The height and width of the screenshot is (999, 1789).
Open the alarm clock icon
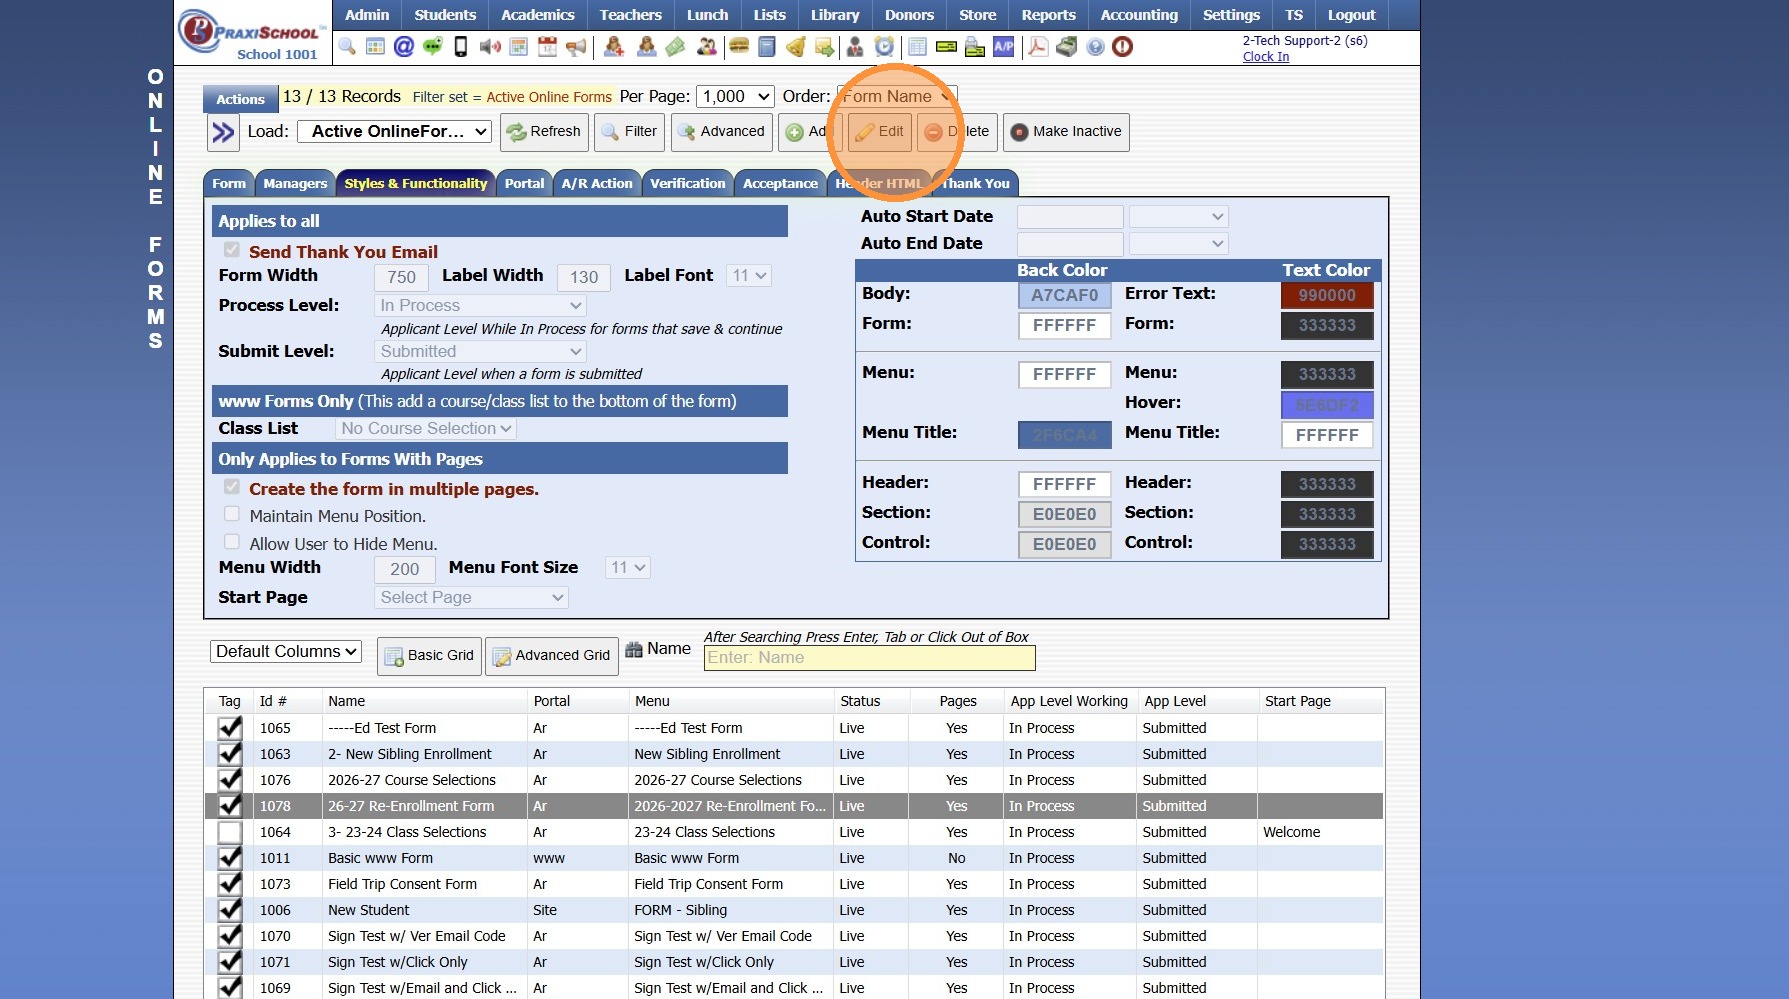point(884,47)
